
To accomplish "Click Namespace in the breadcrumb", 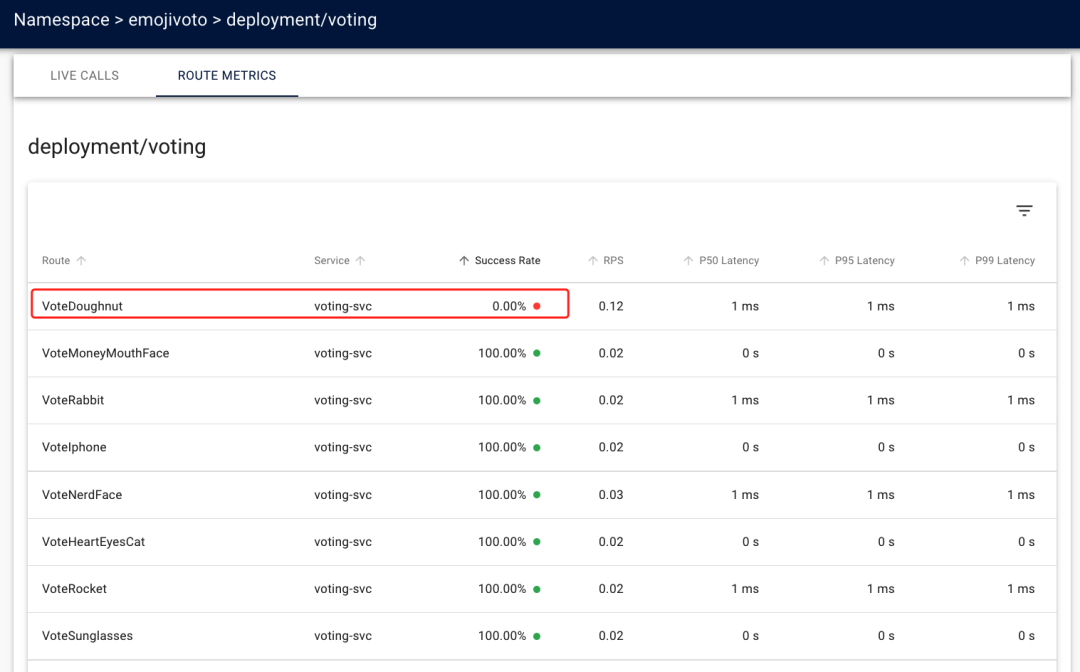I will point(61,20).
